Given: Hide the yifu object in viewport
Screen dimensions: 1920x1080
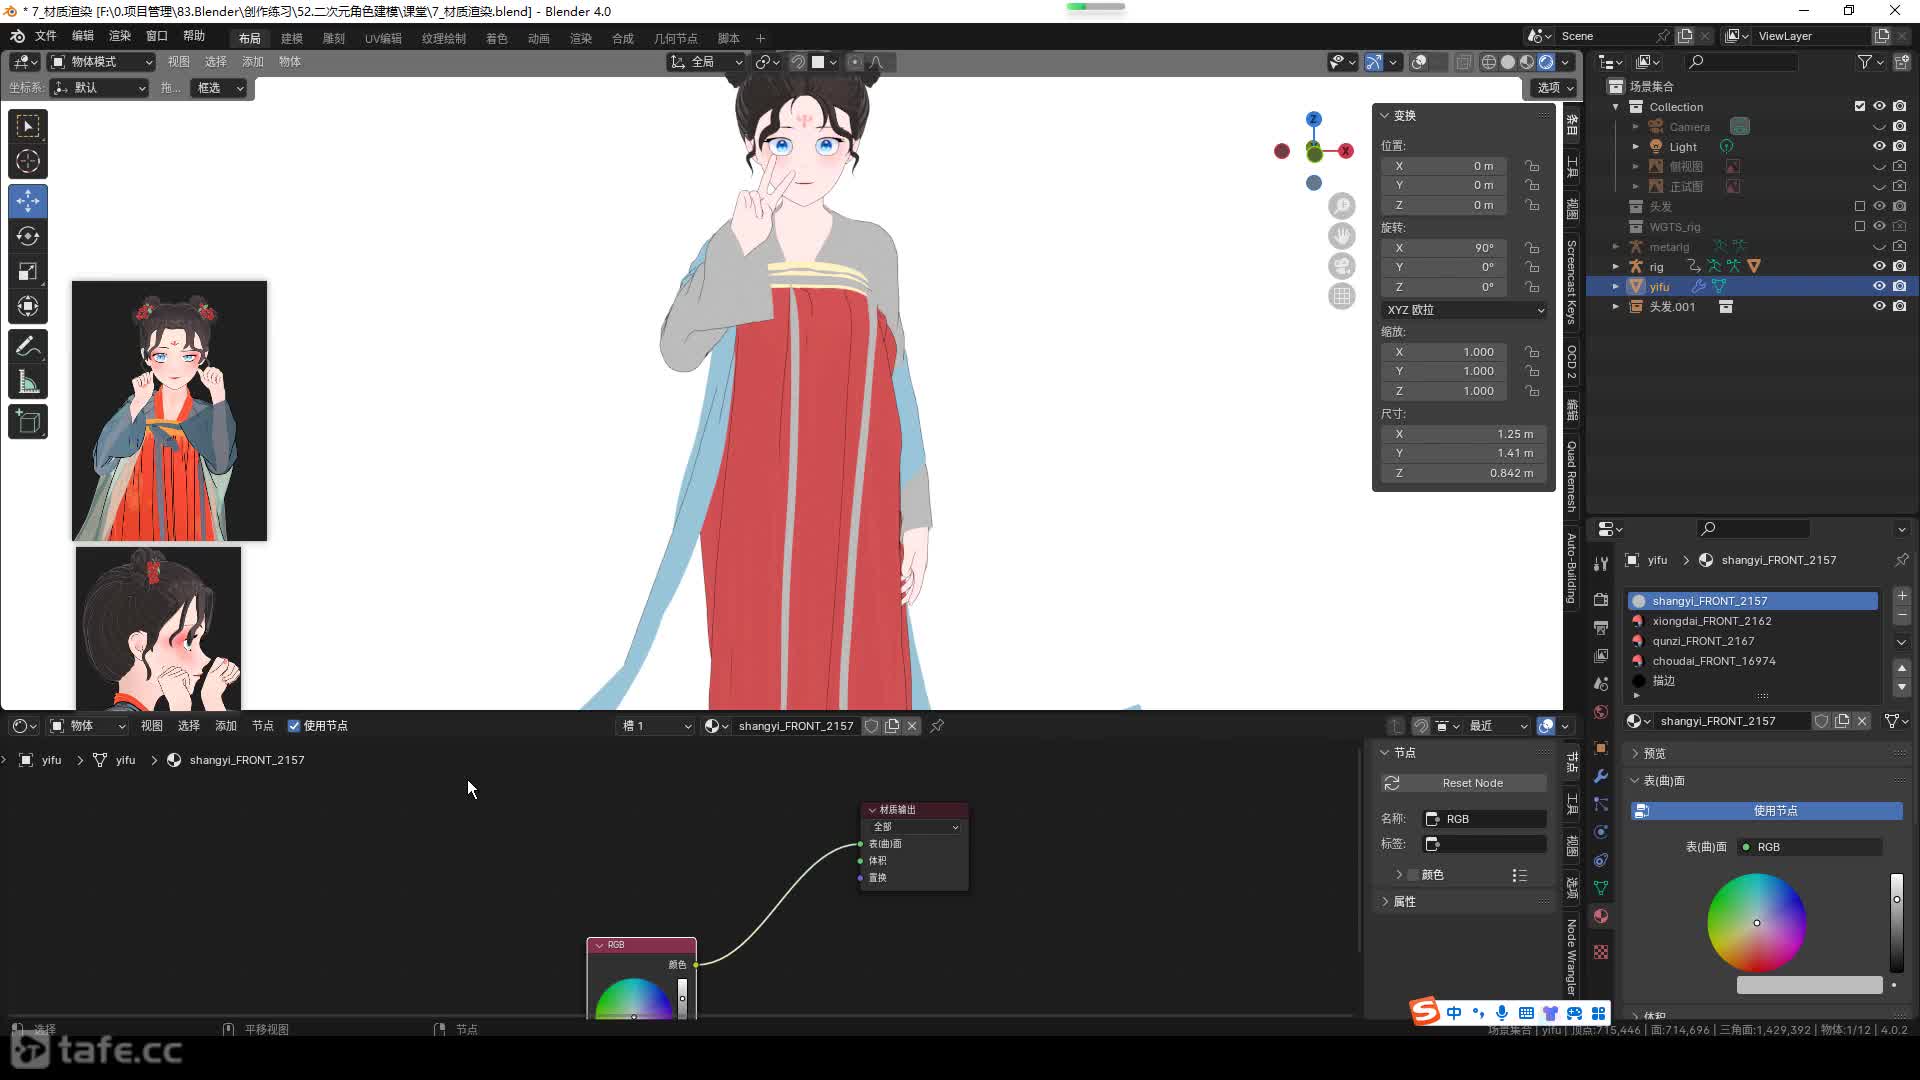Looking at the screenshot, I should pos(1879,286).
